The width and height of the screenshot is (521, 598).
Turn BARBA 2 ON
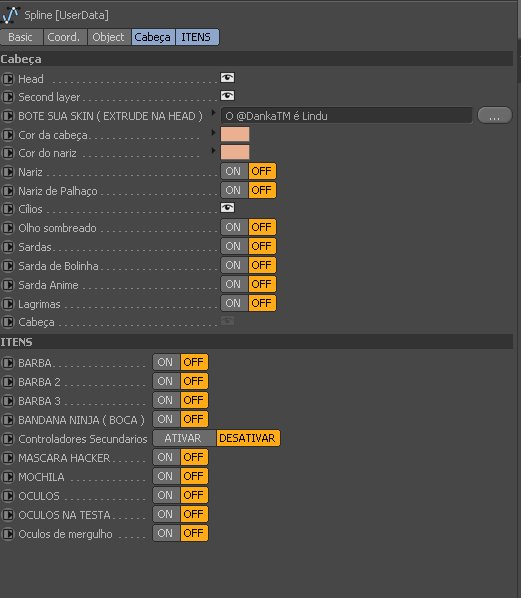(166, 381)
